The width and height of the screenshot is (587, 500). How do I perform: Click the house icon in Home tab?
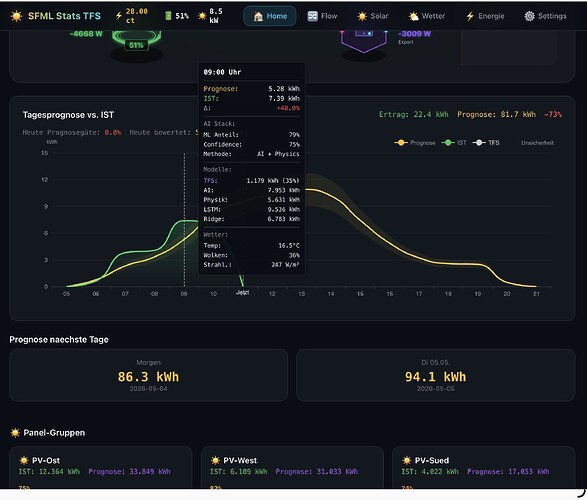click(x=258, y=16)
